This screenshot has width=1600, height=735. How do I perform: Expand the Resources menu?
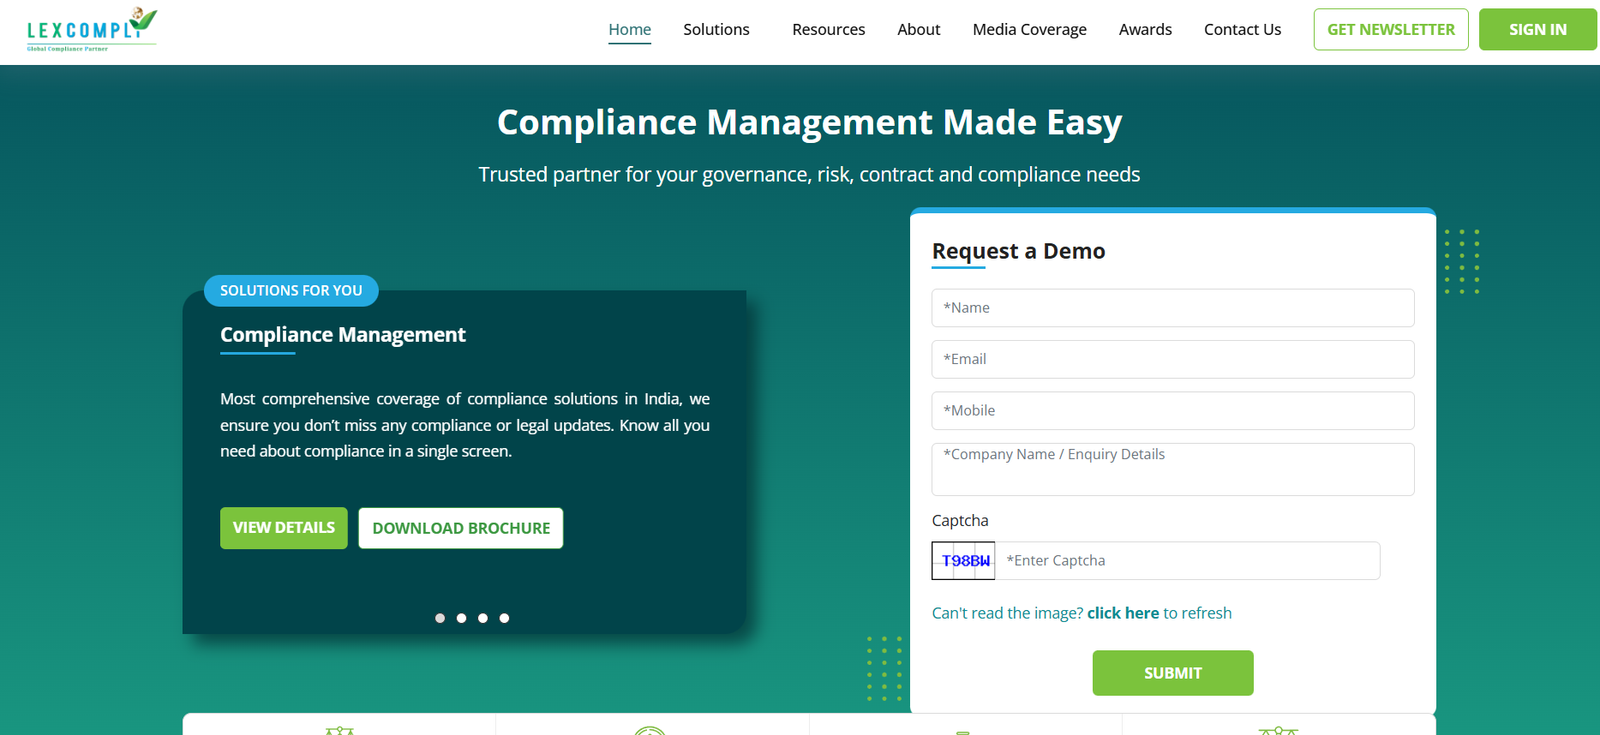[828, 30]
